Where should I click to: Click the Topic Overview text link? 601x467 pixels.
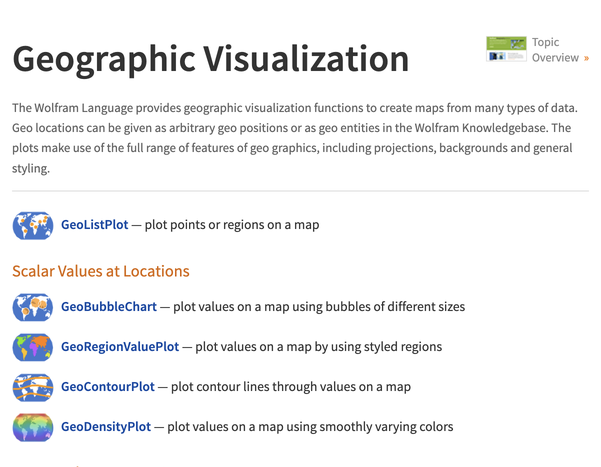[x=553, y=50]
